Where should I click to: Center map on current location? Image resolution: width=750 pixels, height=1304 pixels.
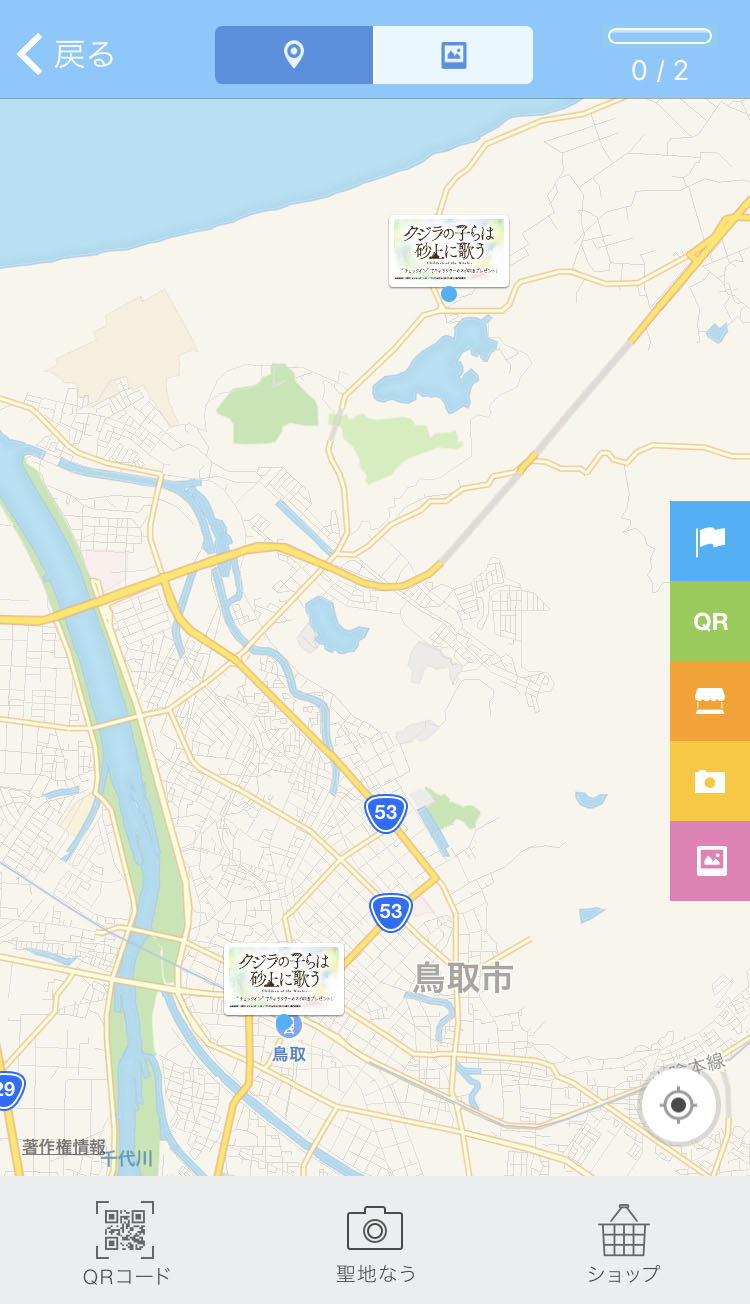(679, 1105)
